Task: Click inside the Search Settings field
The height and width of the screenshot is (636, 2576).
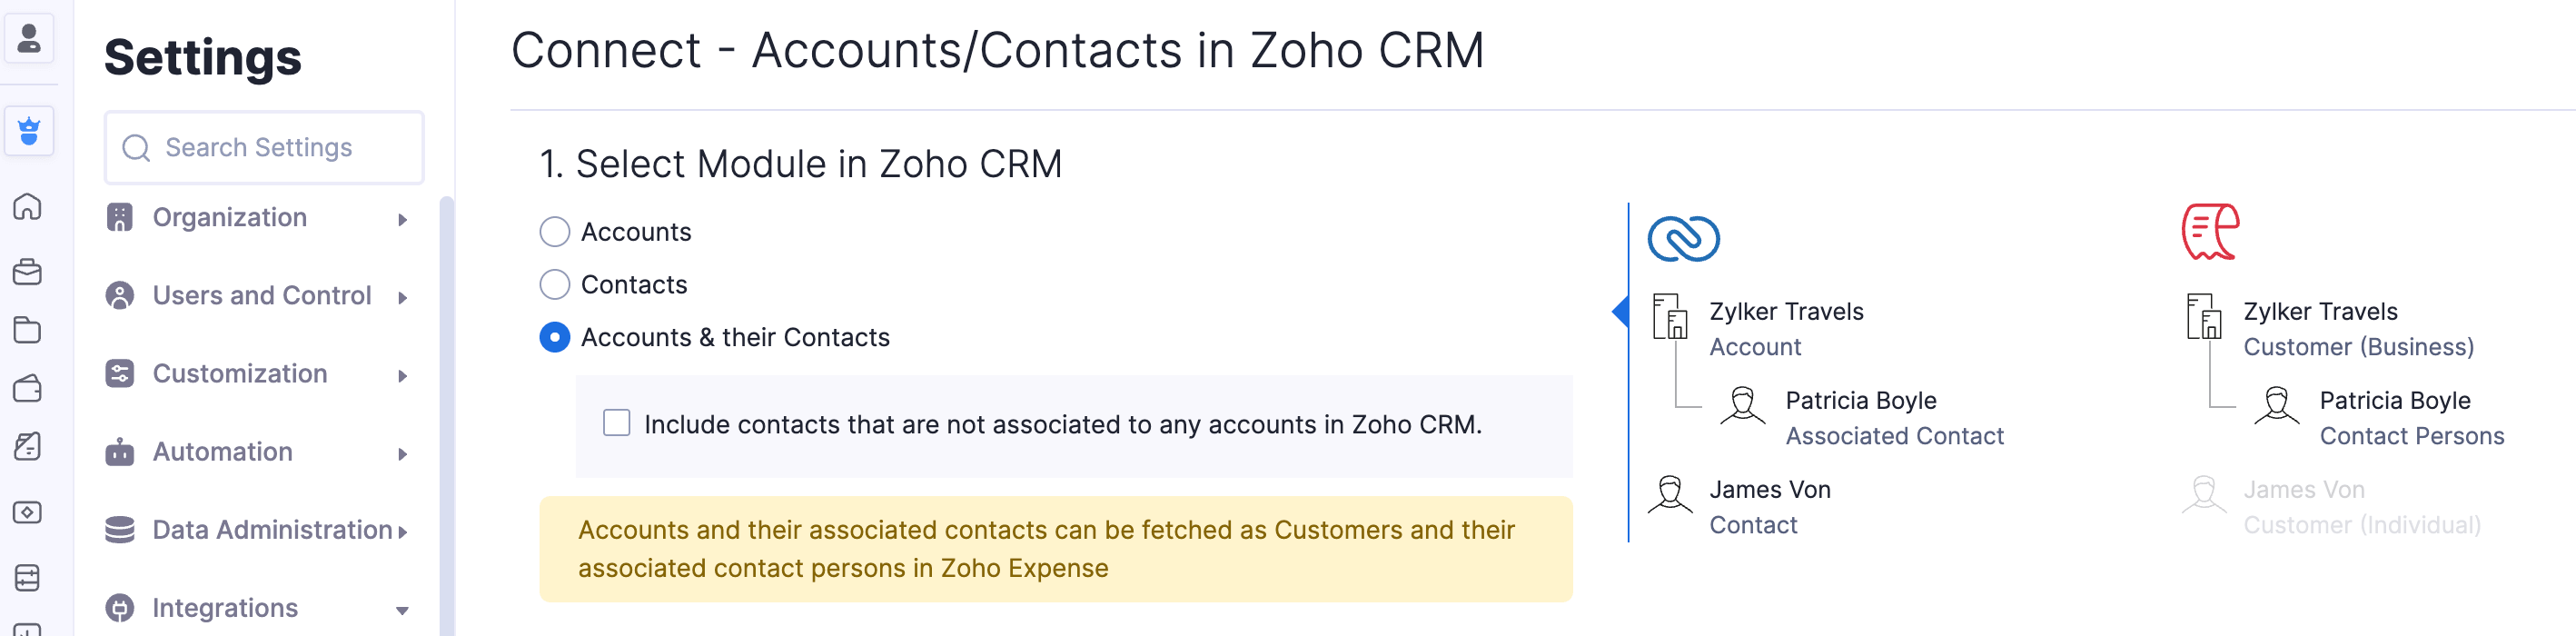Action: pos(265,148)
